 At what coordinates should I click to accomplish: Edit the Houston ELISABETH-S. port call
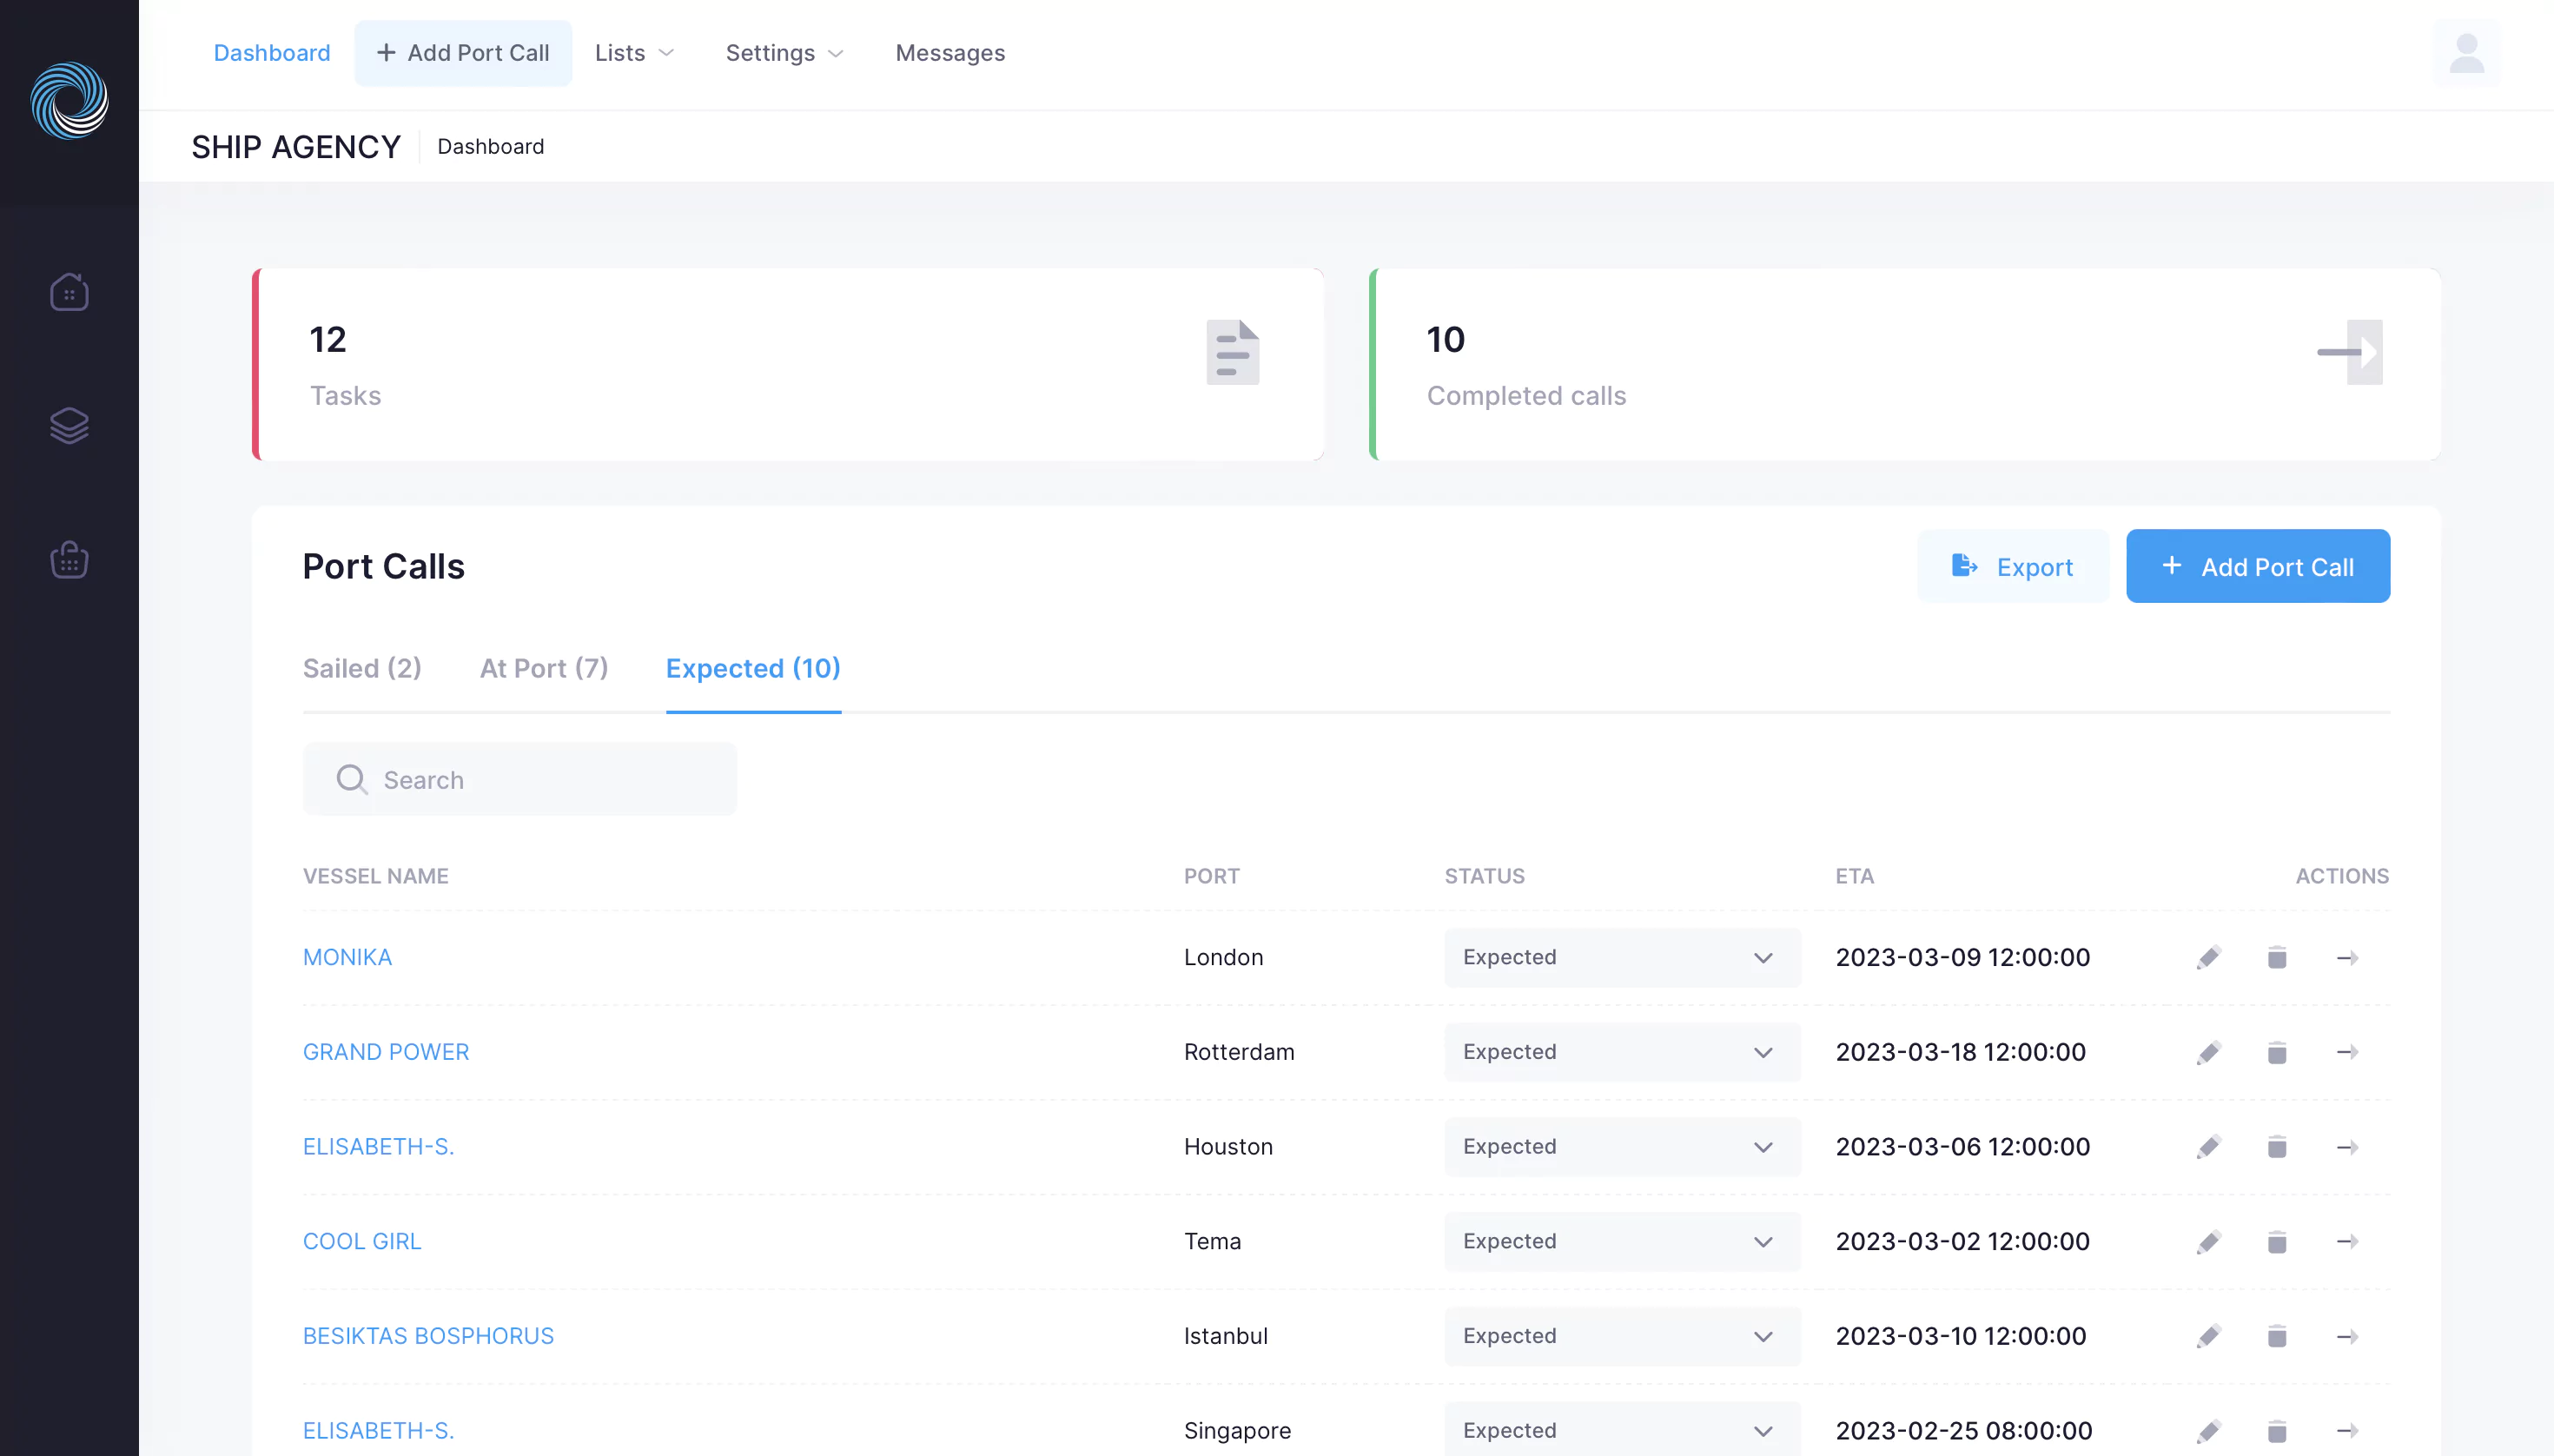pos(2208,1147)
